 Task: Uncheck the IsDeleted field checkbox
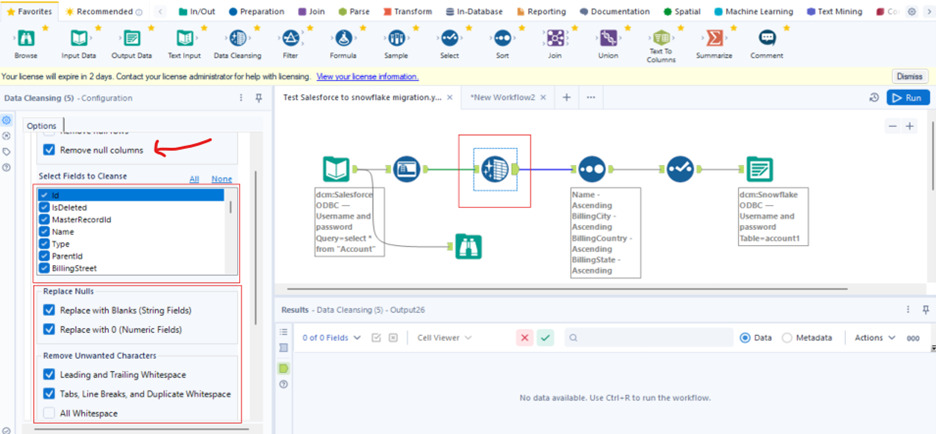(44, 208)
